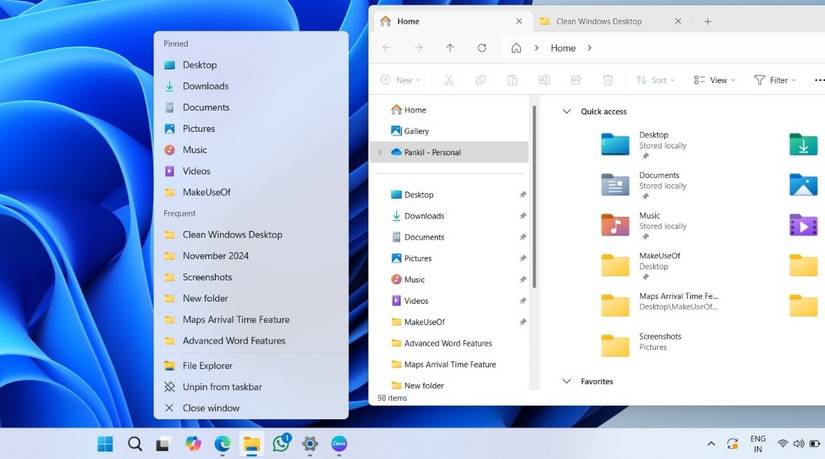The width and height of the screenshot is (825, 459).
Task: Click the Copy toolbar icon
Action: click(480, 80)
